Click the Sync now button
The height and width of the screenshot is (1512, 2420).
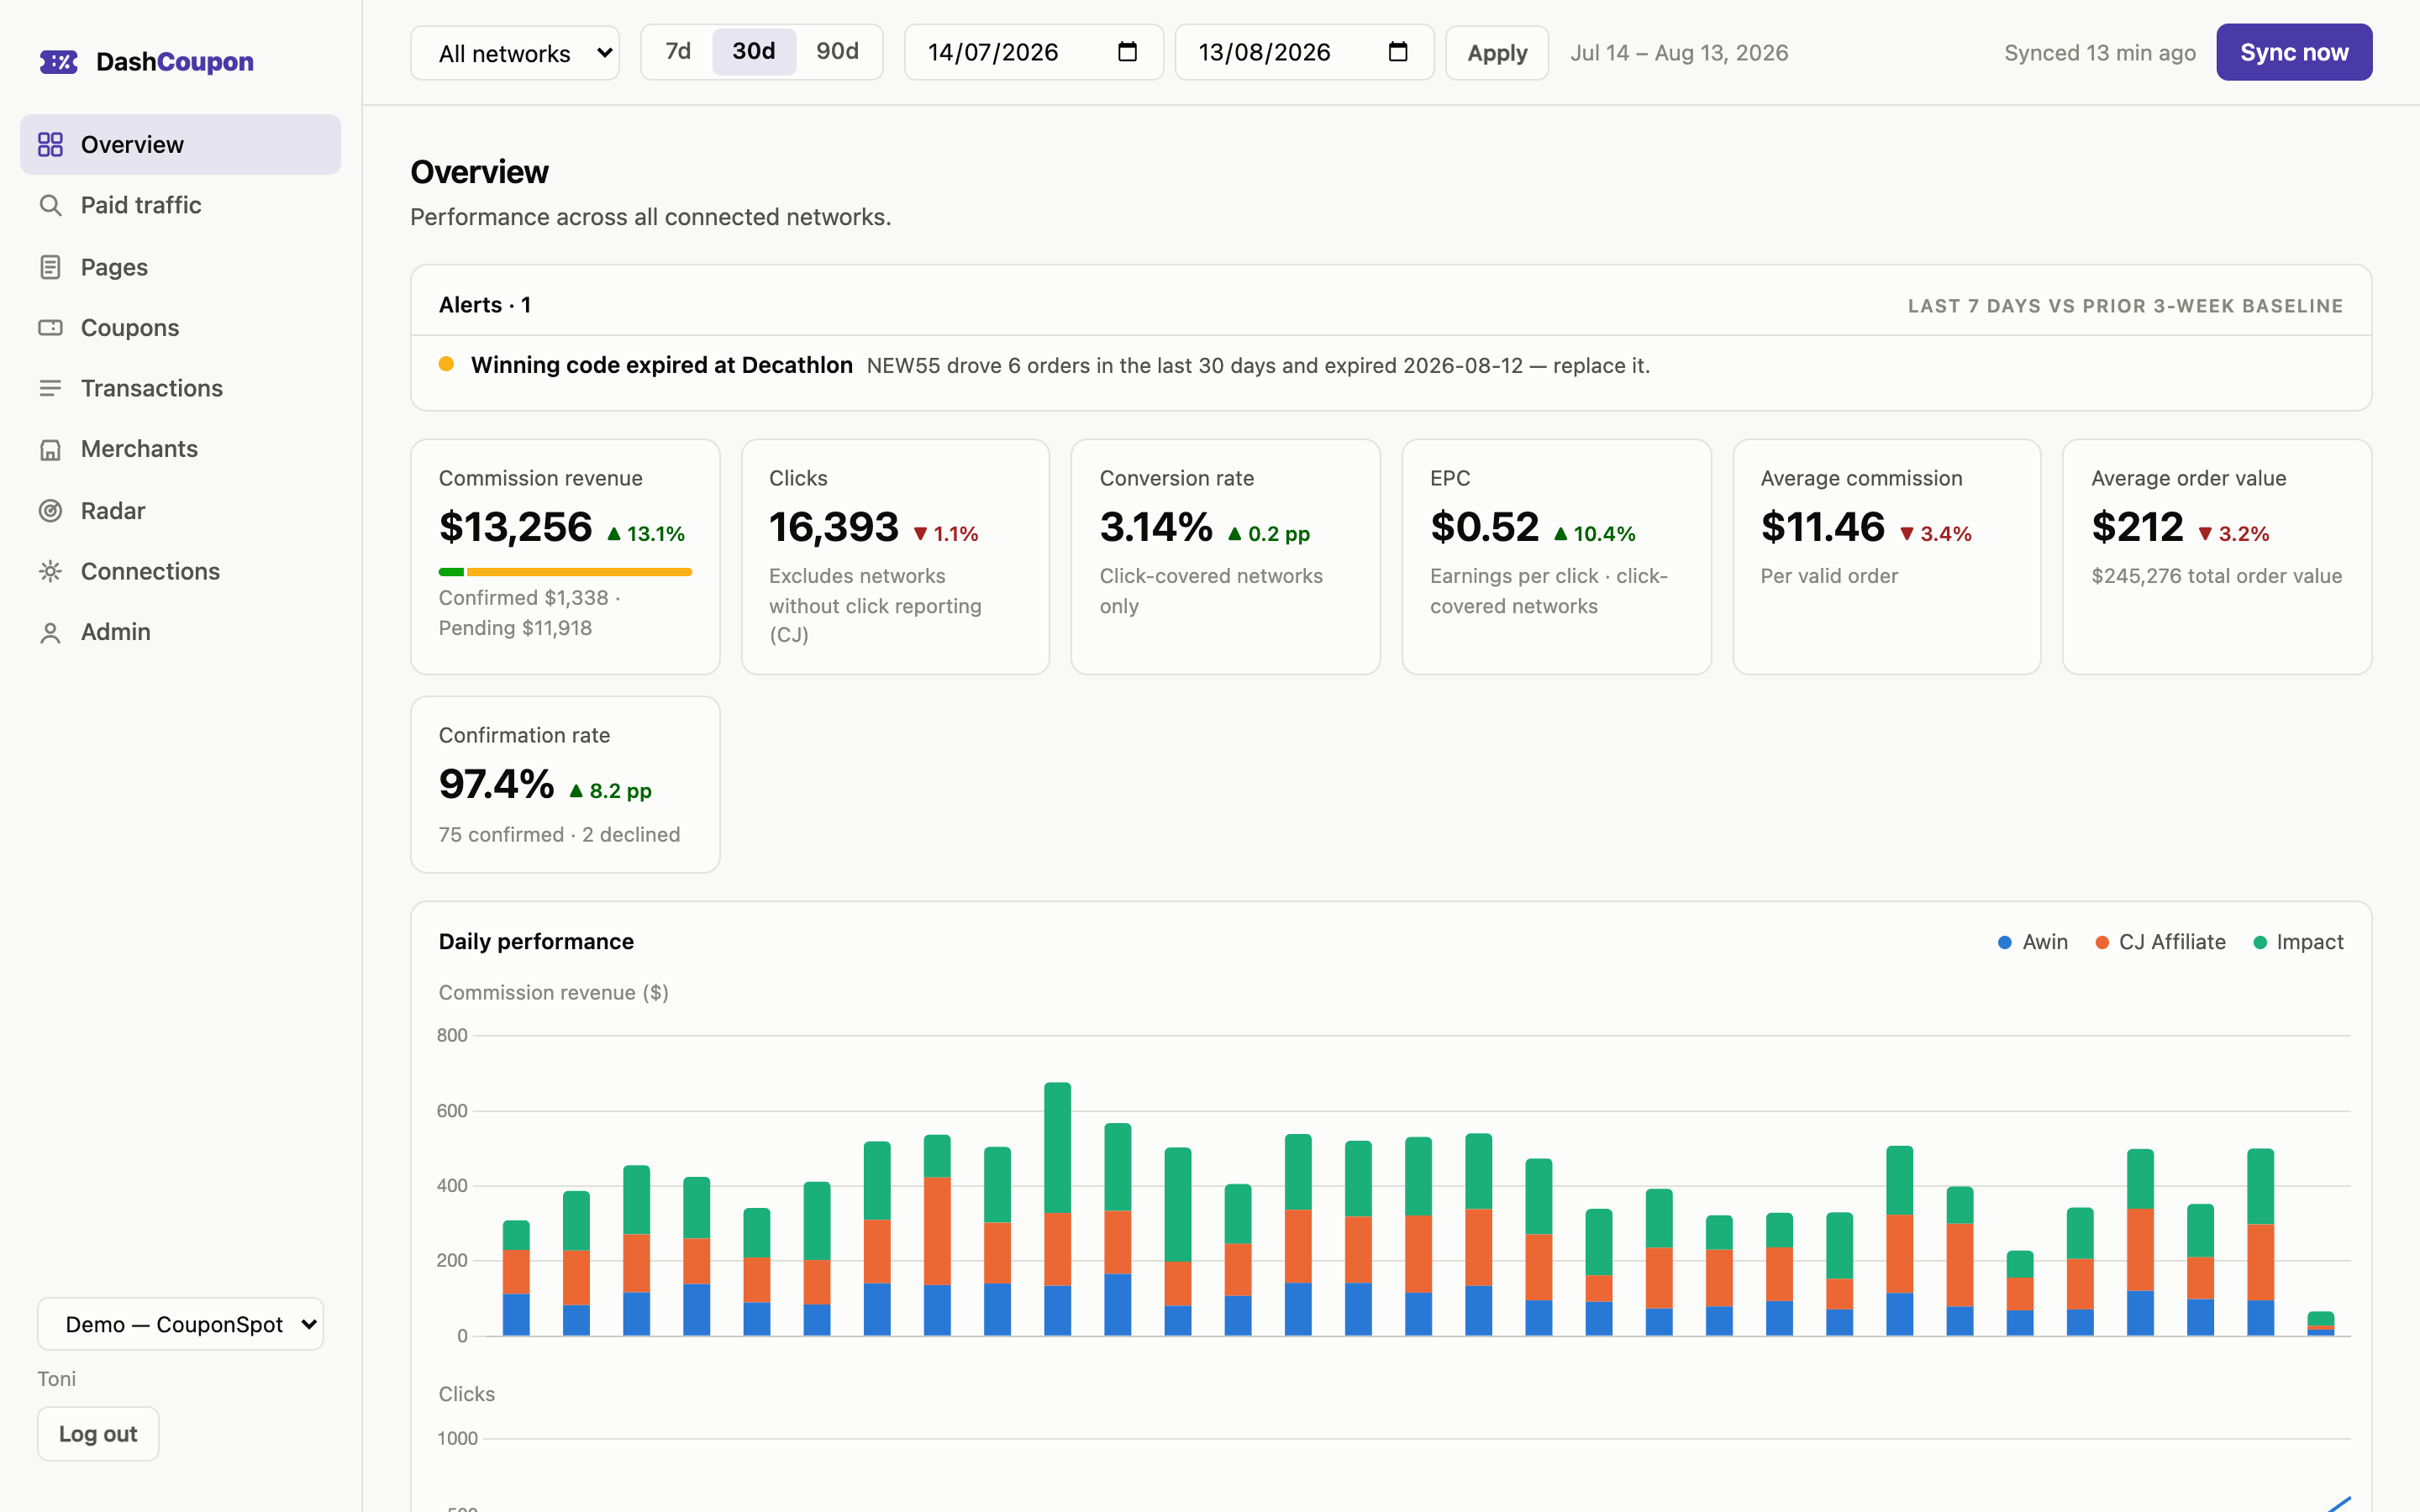click(x=2294, y=52)
